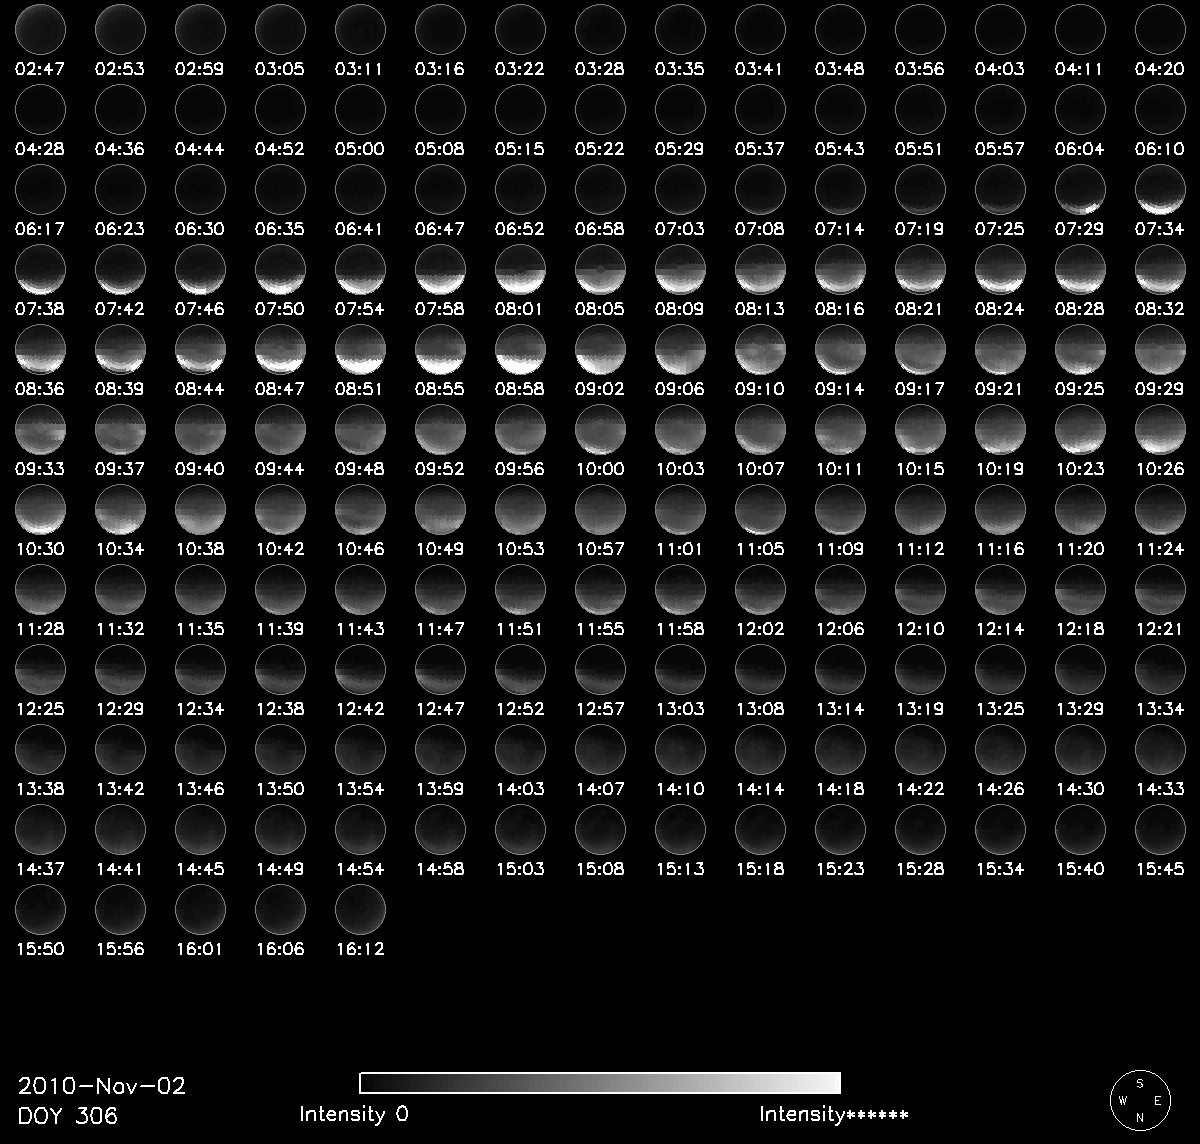Click the compass direction icon

coord(1139,1099)
